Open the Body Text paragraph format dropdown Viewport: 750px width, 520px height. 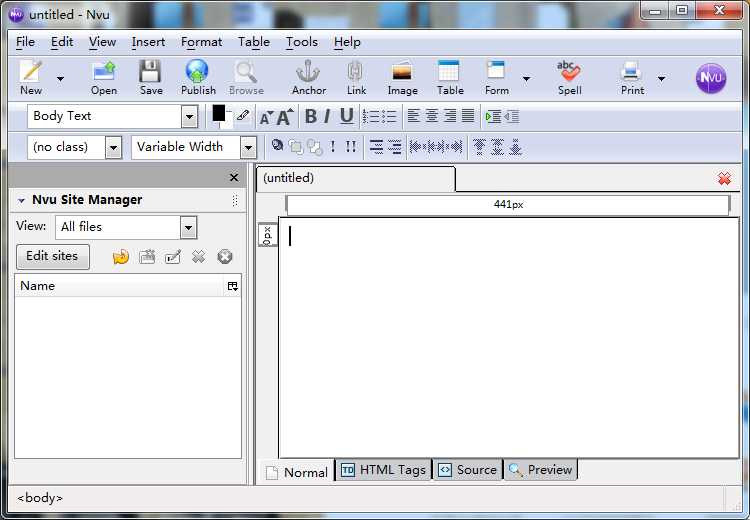click(x=189, y=117)
